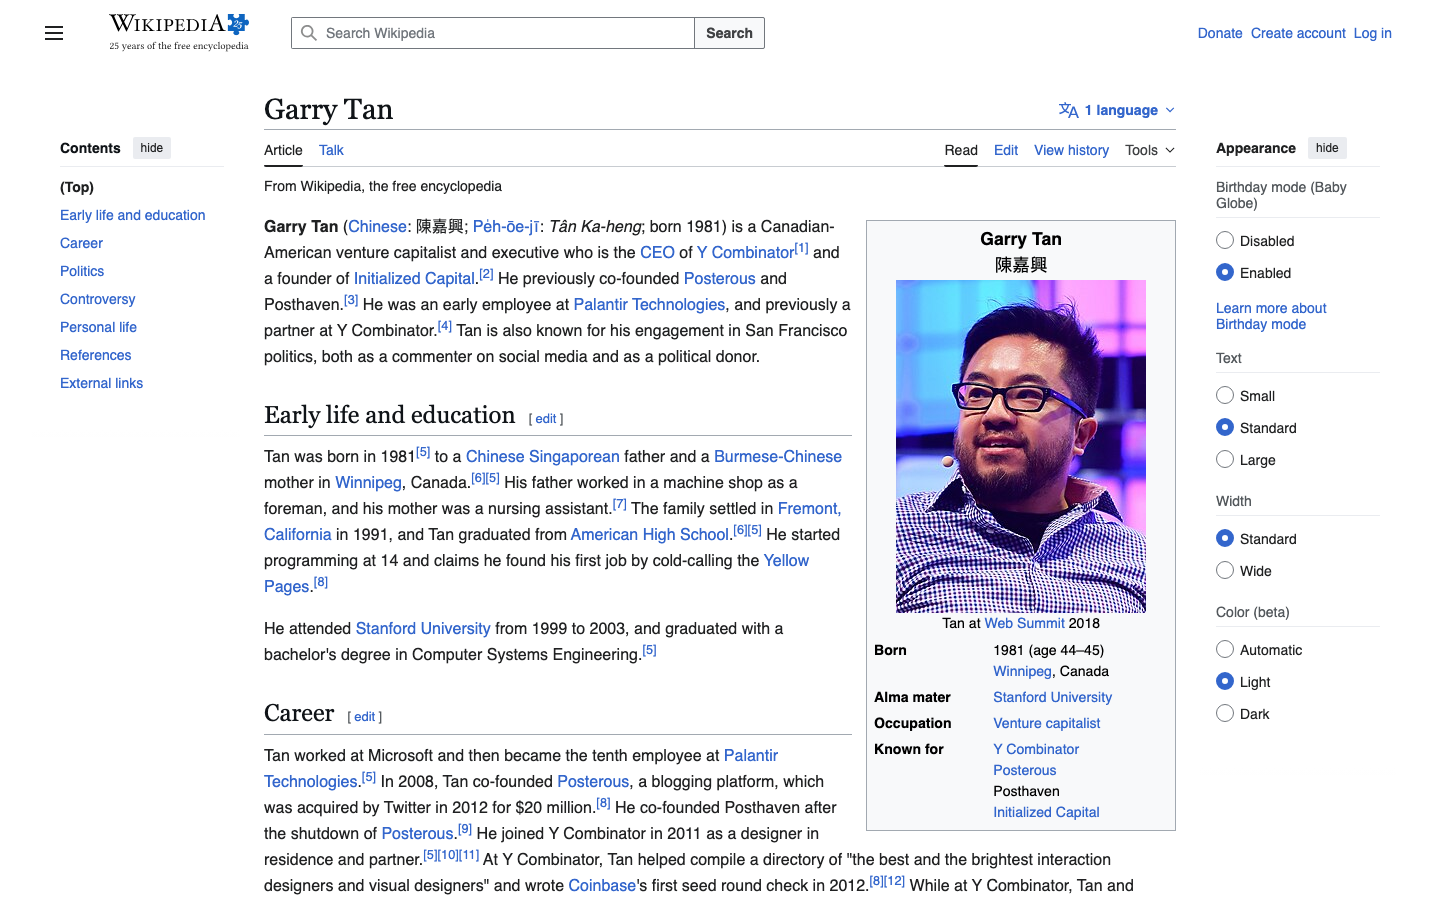Go to External links in Contents sidebar
Viewport: 1440px width, 900px height.
101,383
